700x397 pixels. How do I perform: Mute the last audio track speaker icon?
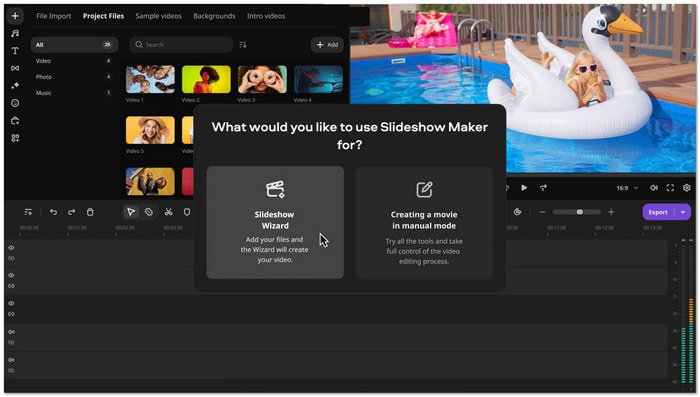pyautogui.click(x=11, y=360)
